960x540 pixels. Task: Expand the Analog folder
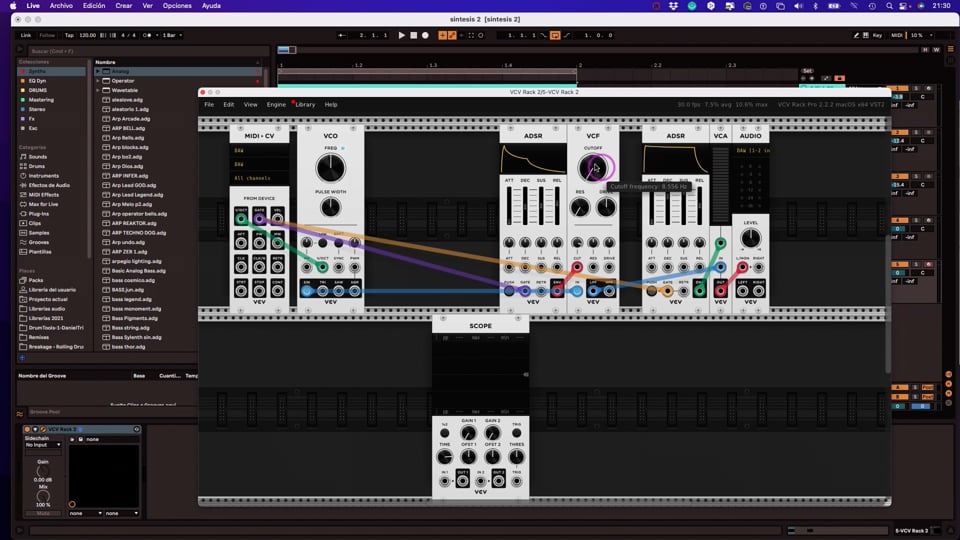(97, 72)
